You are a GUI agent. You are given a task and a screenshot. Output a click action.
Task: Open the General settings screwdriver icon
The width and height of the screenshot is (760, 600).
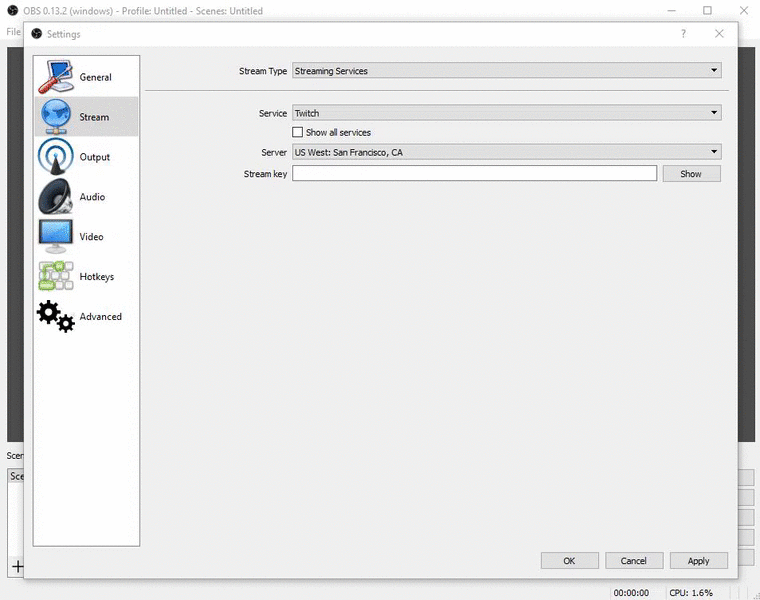(56, 77)
